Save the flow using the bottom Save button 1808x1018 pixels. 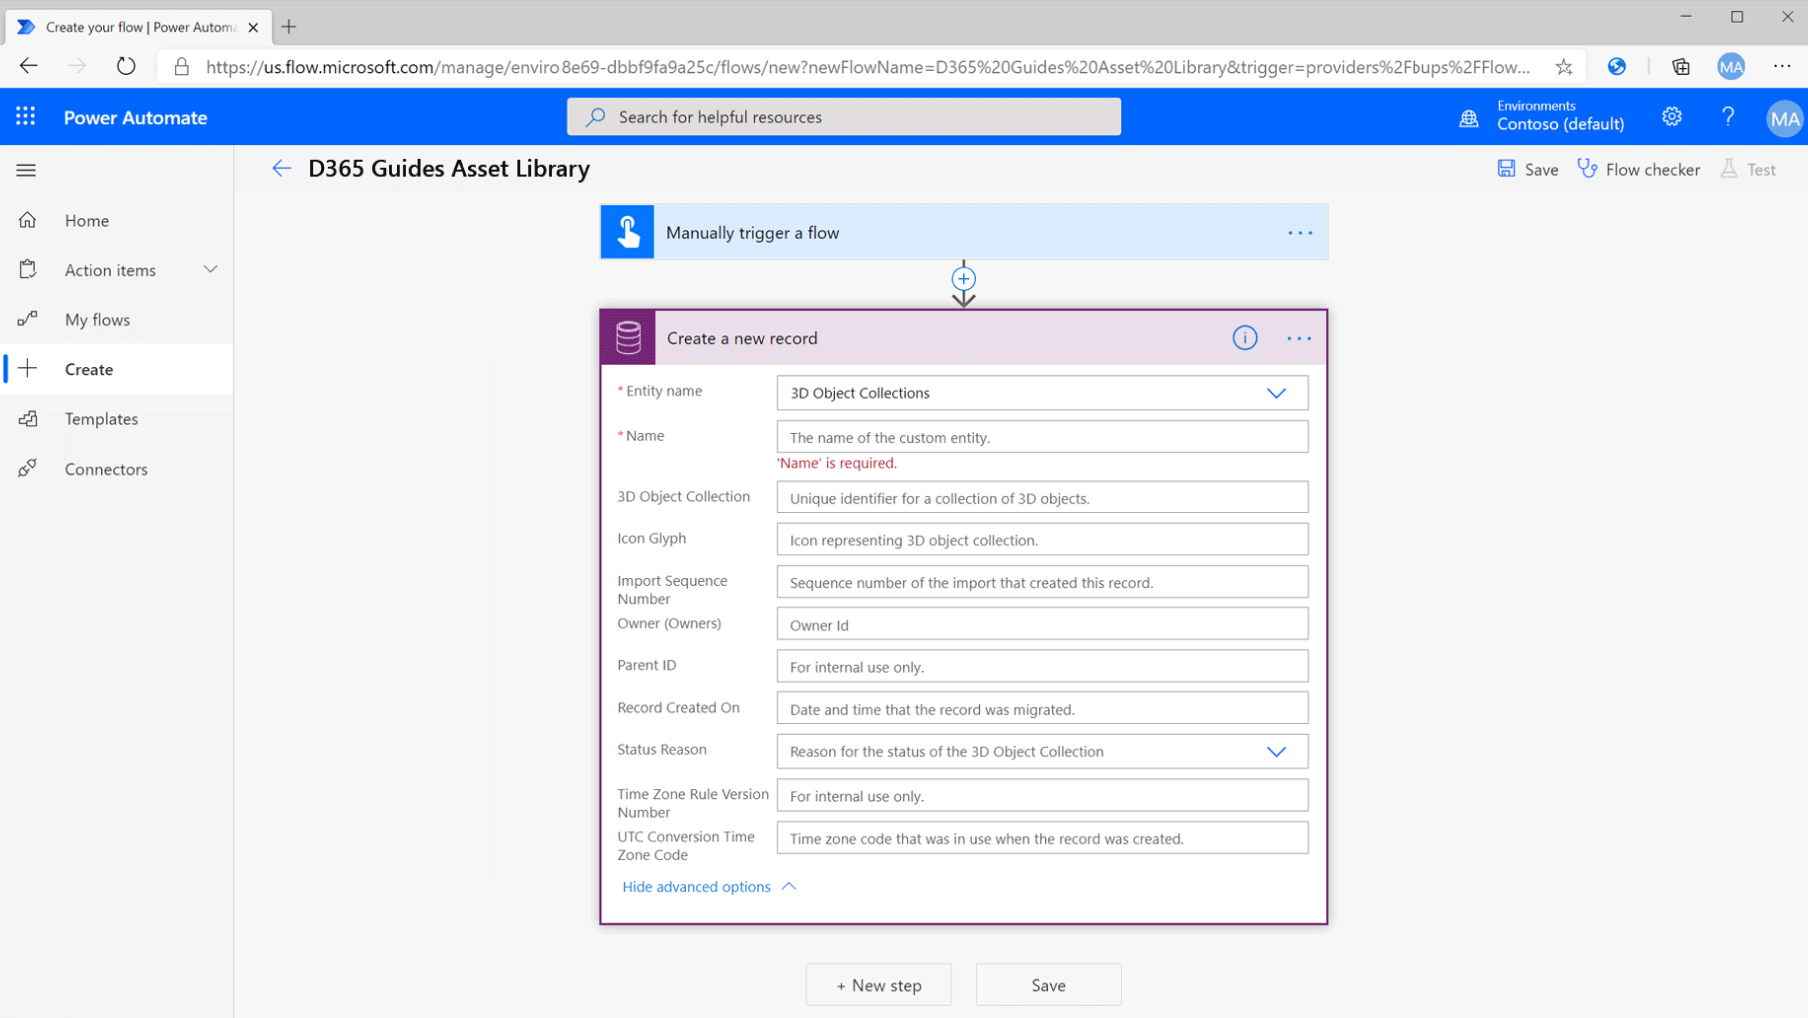(1048, 984)
